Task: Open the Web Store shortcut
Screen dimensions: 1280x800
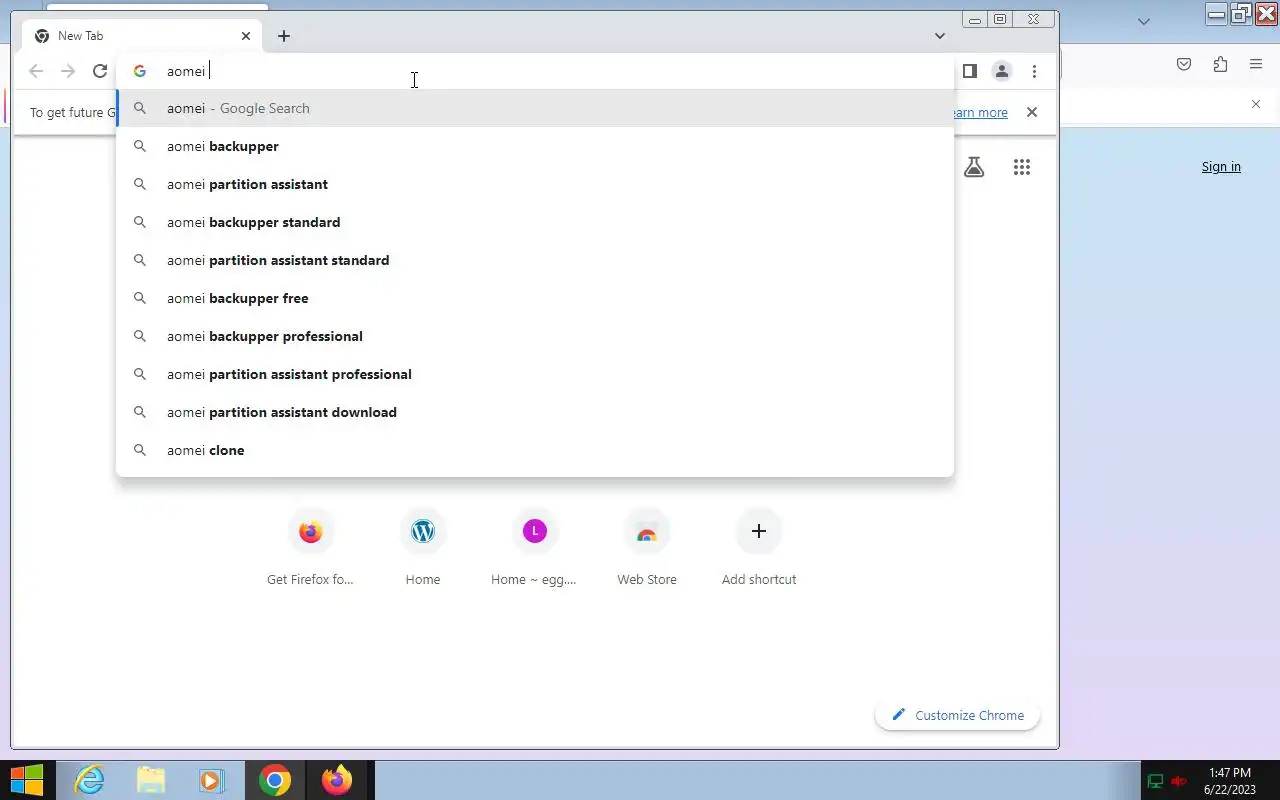Action: tap(647, 546)
